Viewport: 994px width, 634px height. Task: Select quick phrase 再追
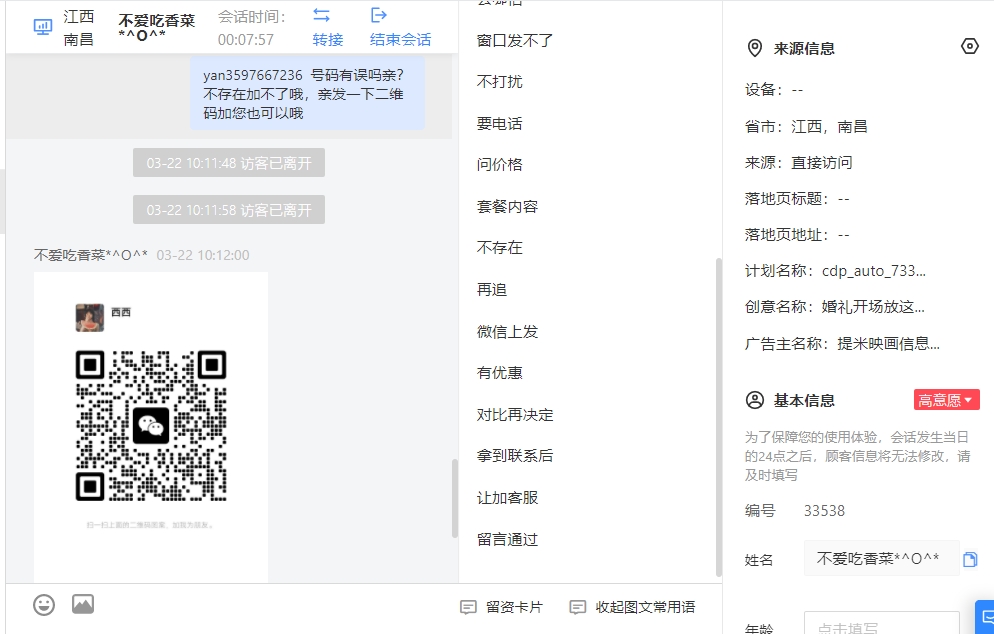click(492, 290)
